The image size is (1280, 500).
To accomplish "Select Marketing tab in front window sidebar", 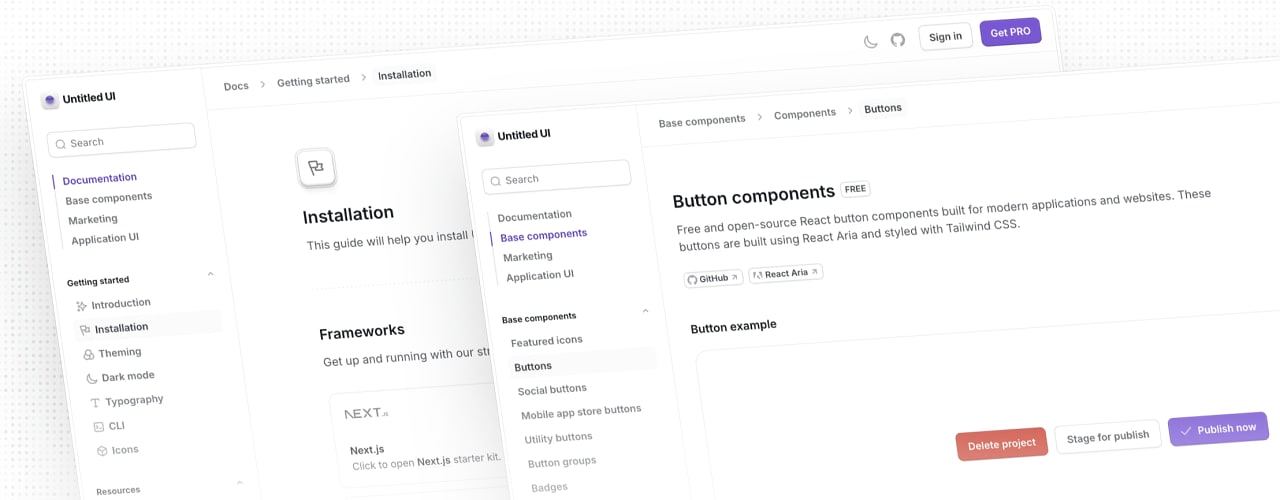I will (x=528, y=256).
